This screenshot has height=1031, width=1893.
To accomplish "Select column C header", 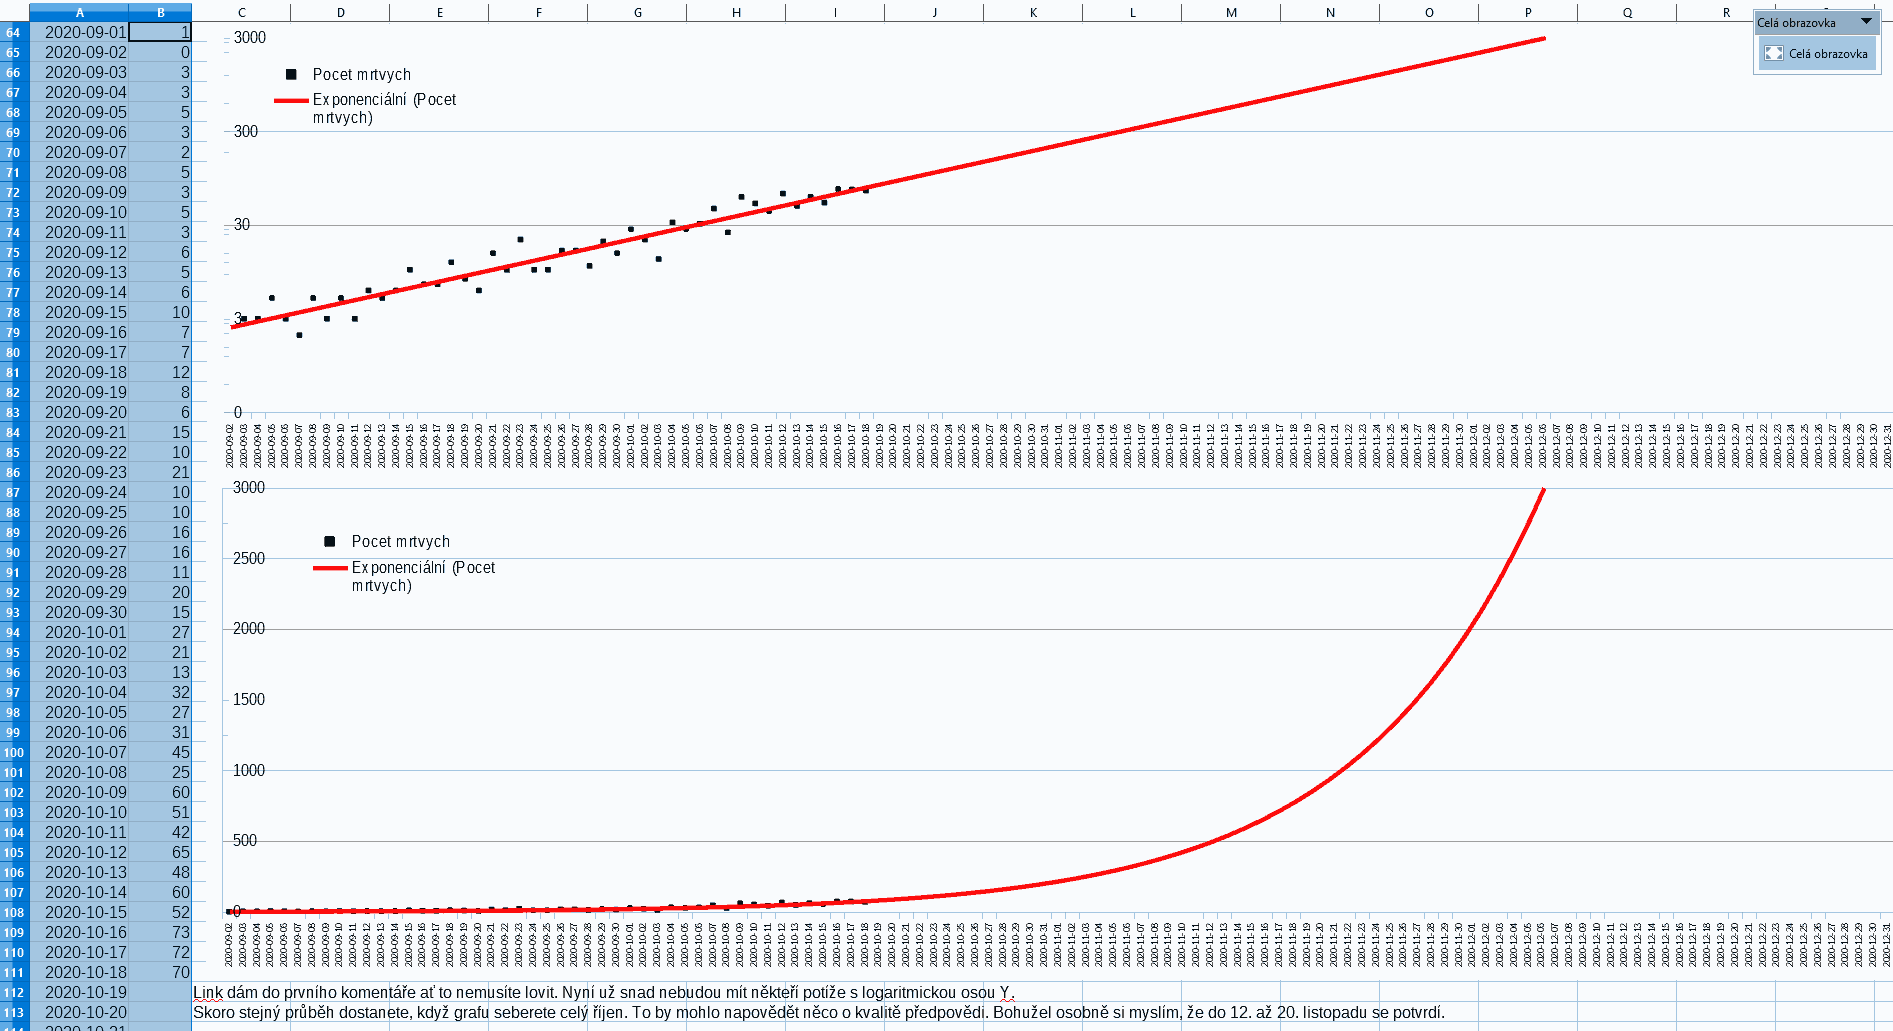I will [x=242, y=13].
